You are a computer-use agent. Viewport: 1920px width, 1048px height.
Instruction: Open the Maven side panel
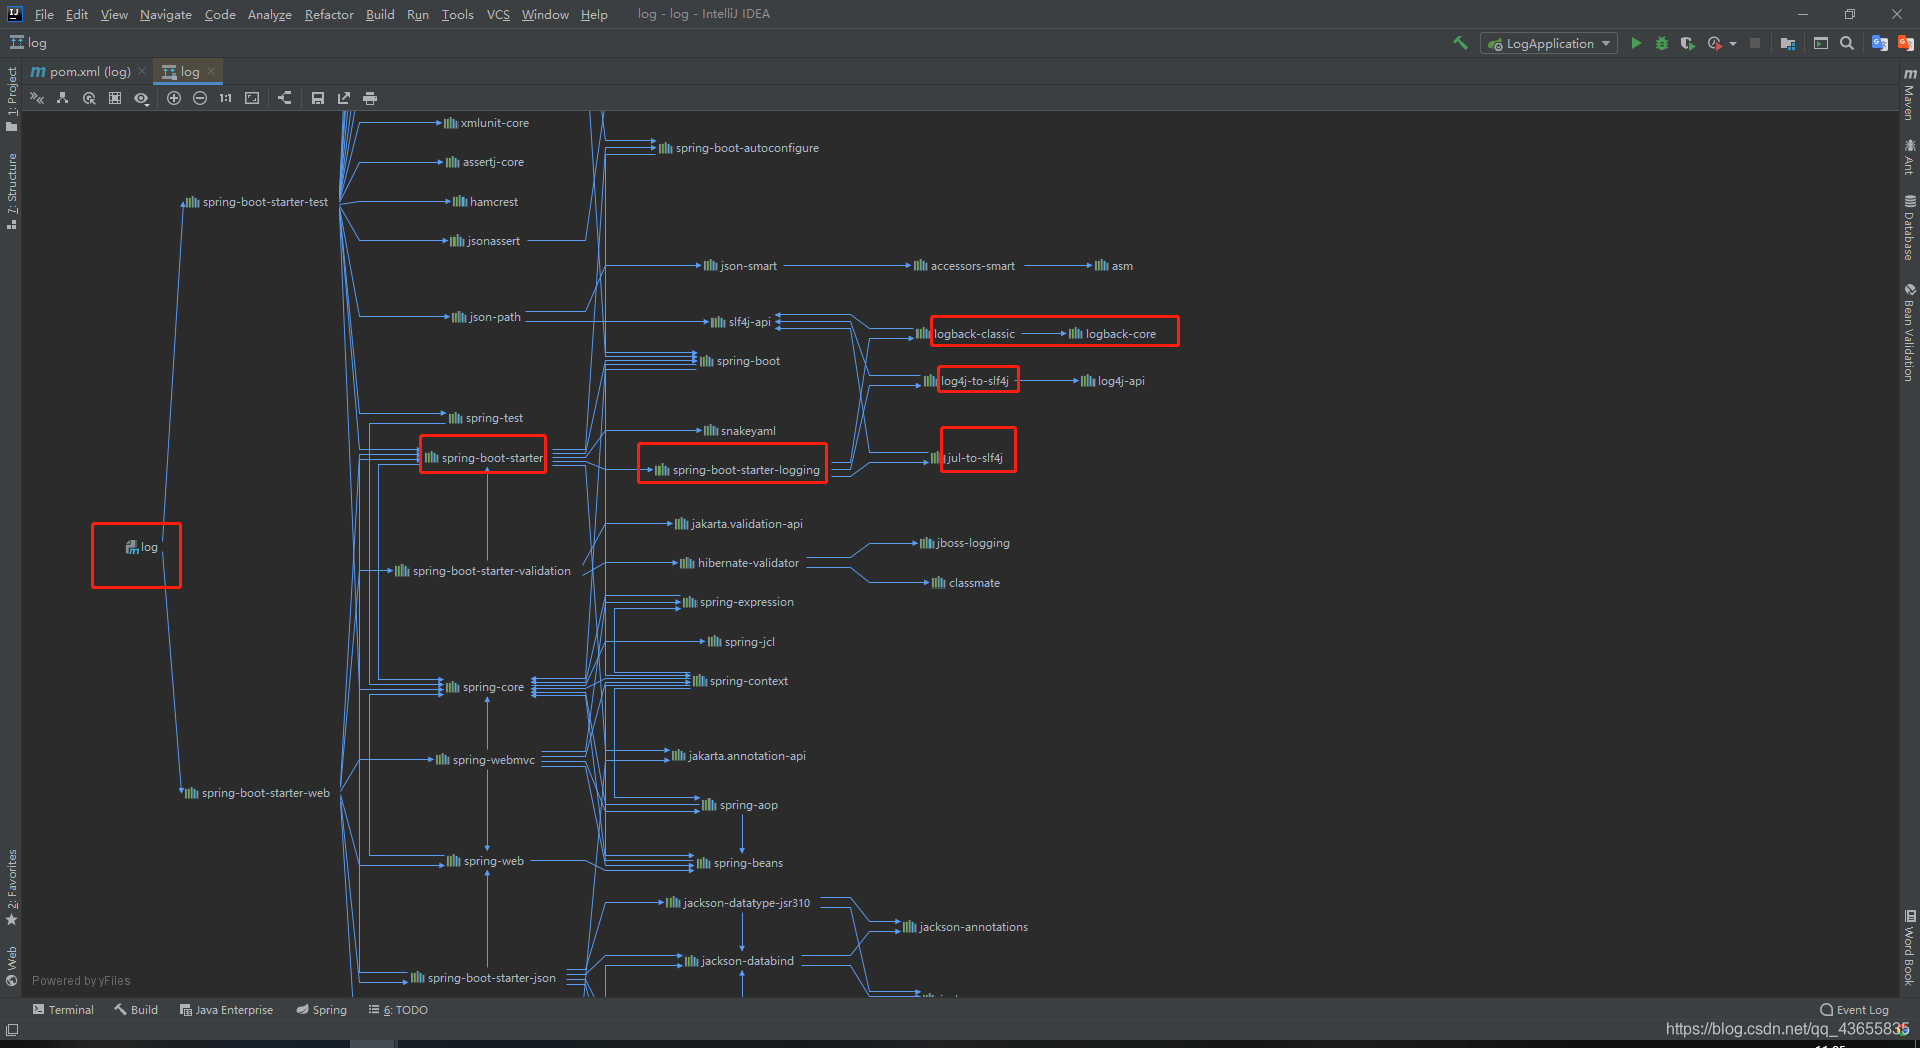tap(1909, 95)
